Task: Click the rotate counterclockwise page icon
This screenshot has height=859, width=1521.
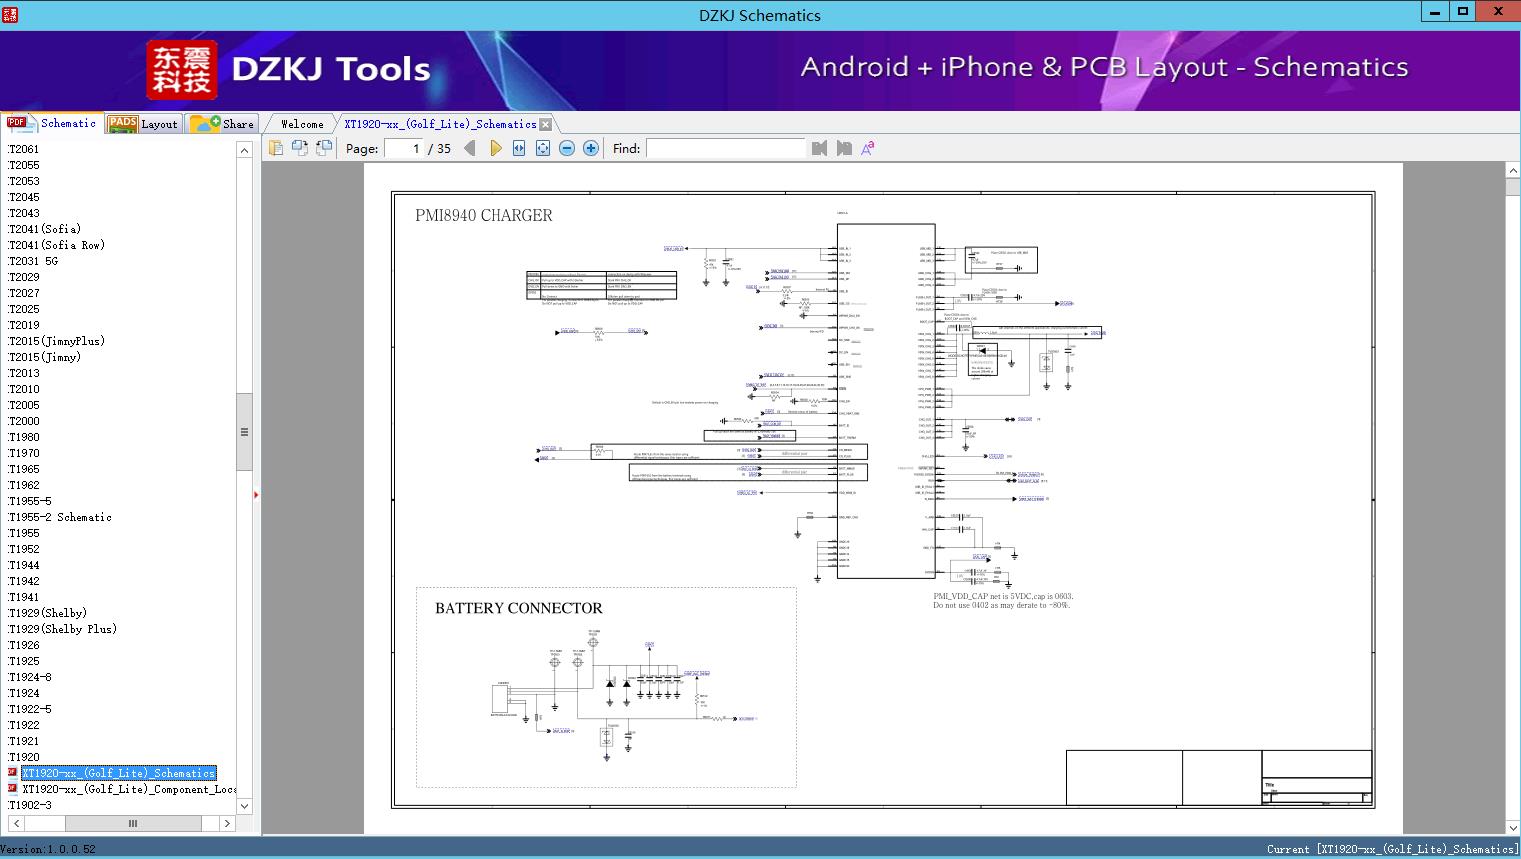Action: click(x=300, y=148)
